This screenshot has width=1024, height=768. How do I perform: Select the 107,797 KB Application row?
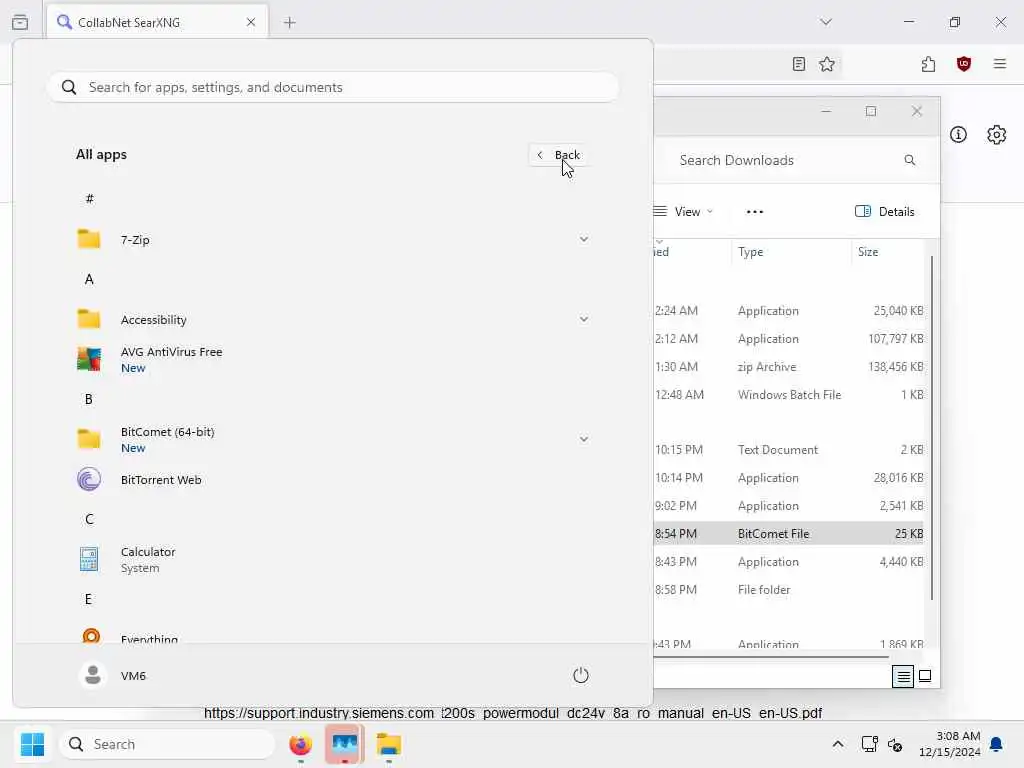pyautogui.click(x=789, y=338)
